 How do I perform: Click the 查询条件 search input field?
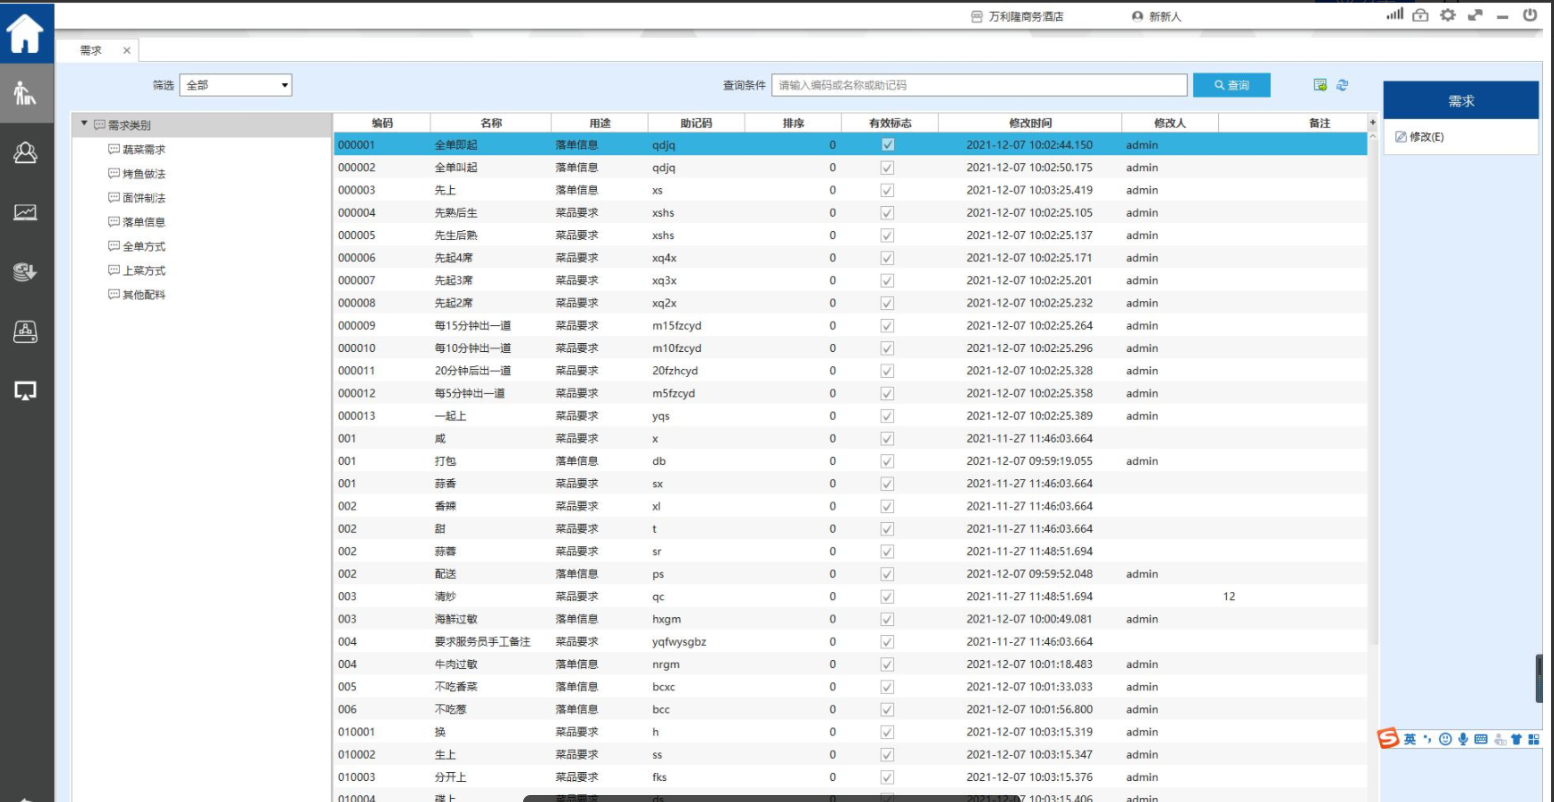(978, 85)
